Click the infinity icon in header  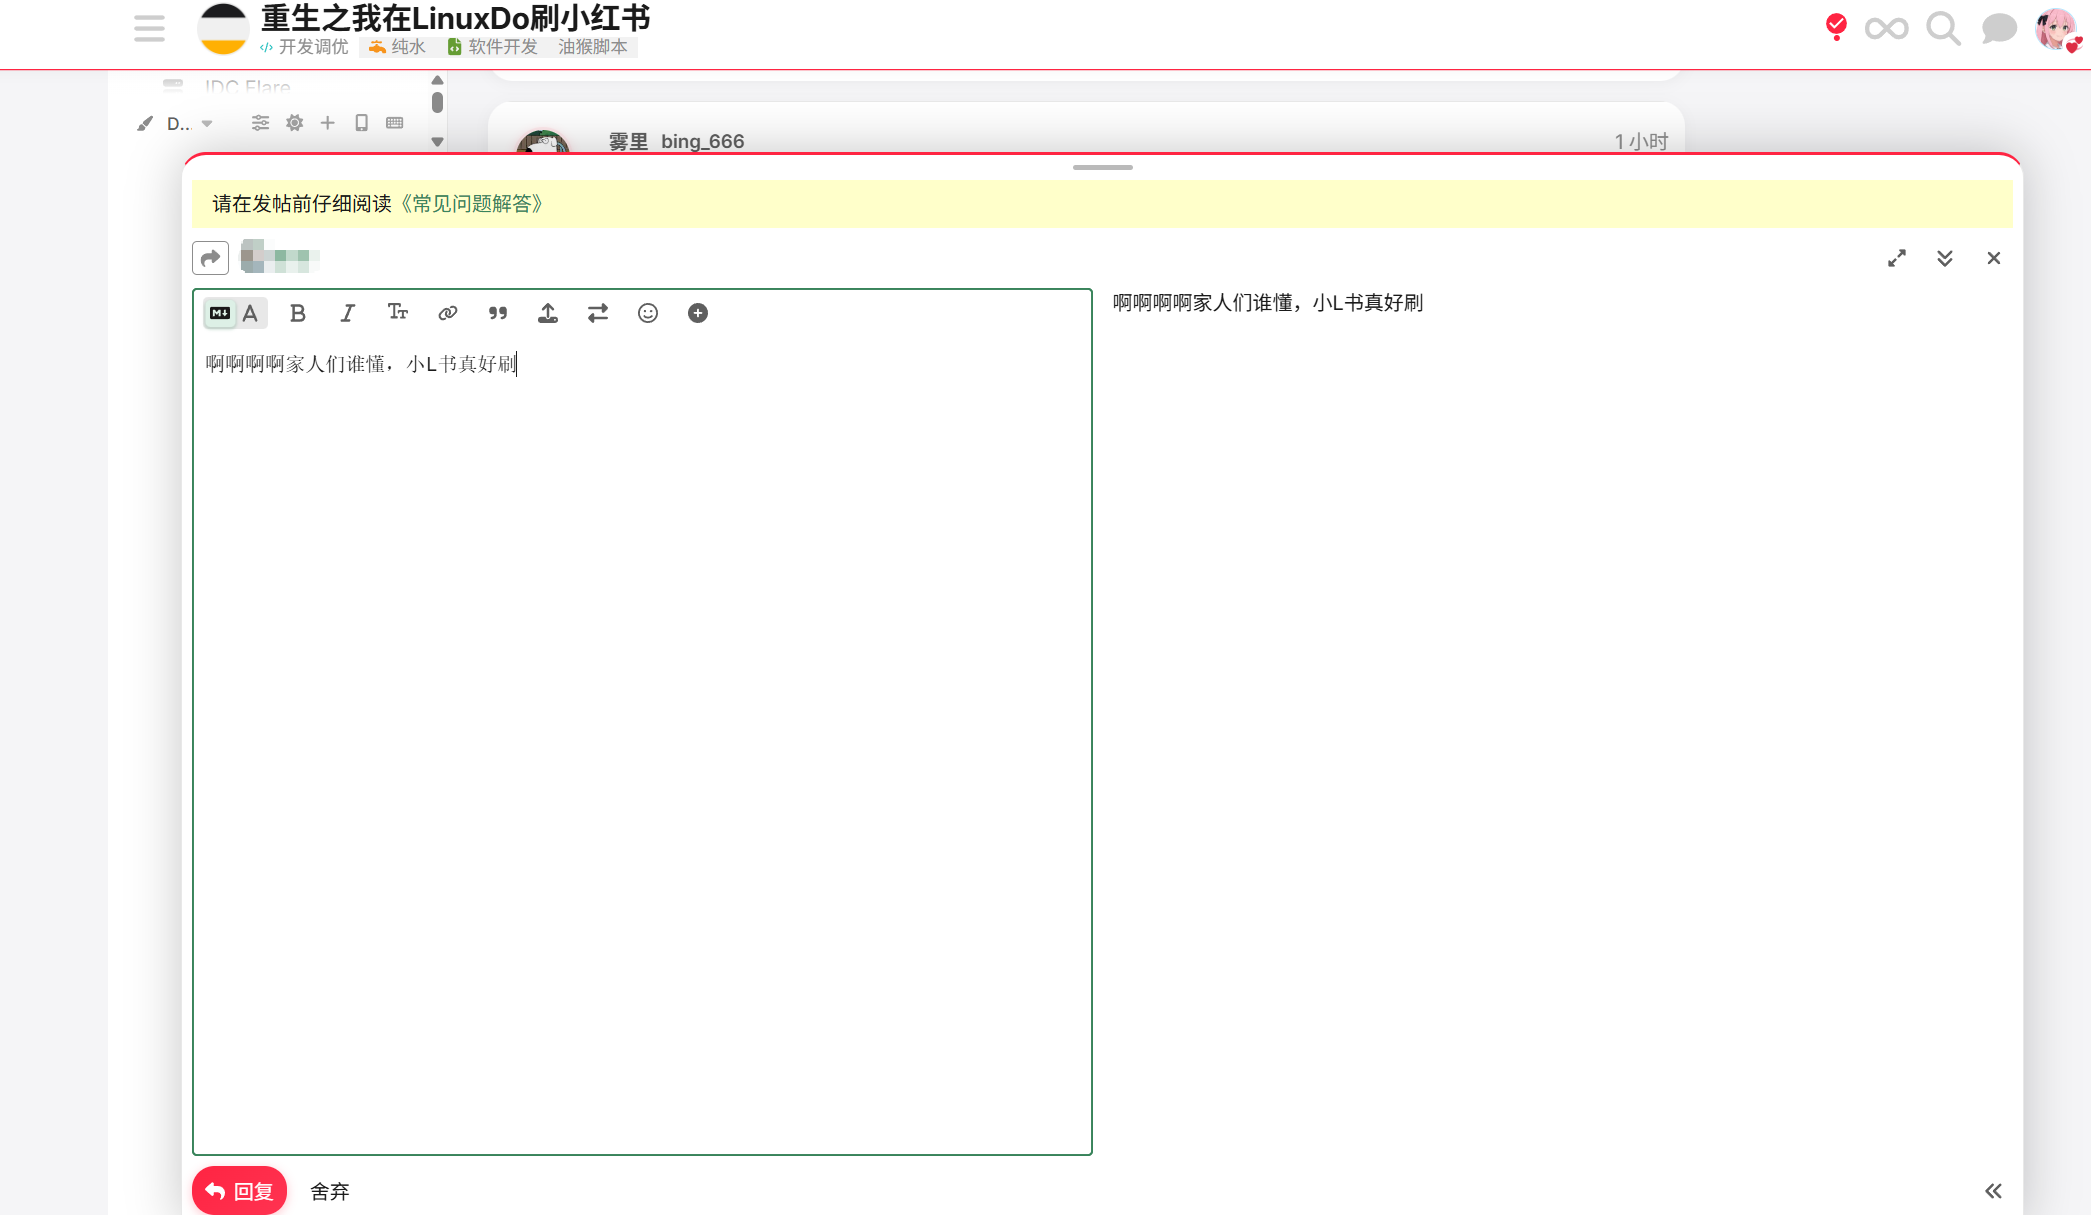coord(1886,29)
